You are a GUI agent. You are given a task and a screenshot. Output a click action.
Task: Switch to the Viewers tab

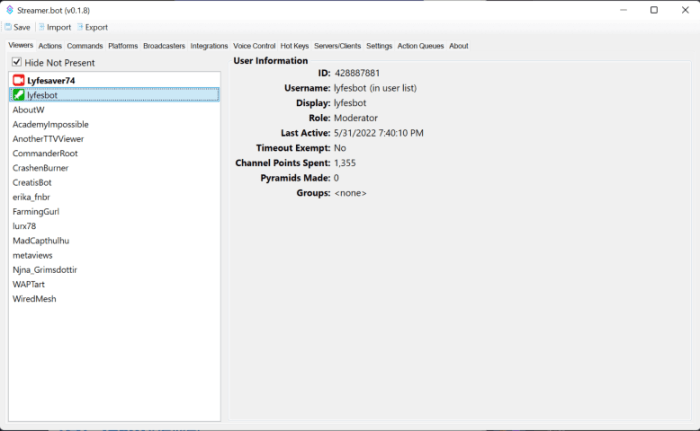[21, 45]
